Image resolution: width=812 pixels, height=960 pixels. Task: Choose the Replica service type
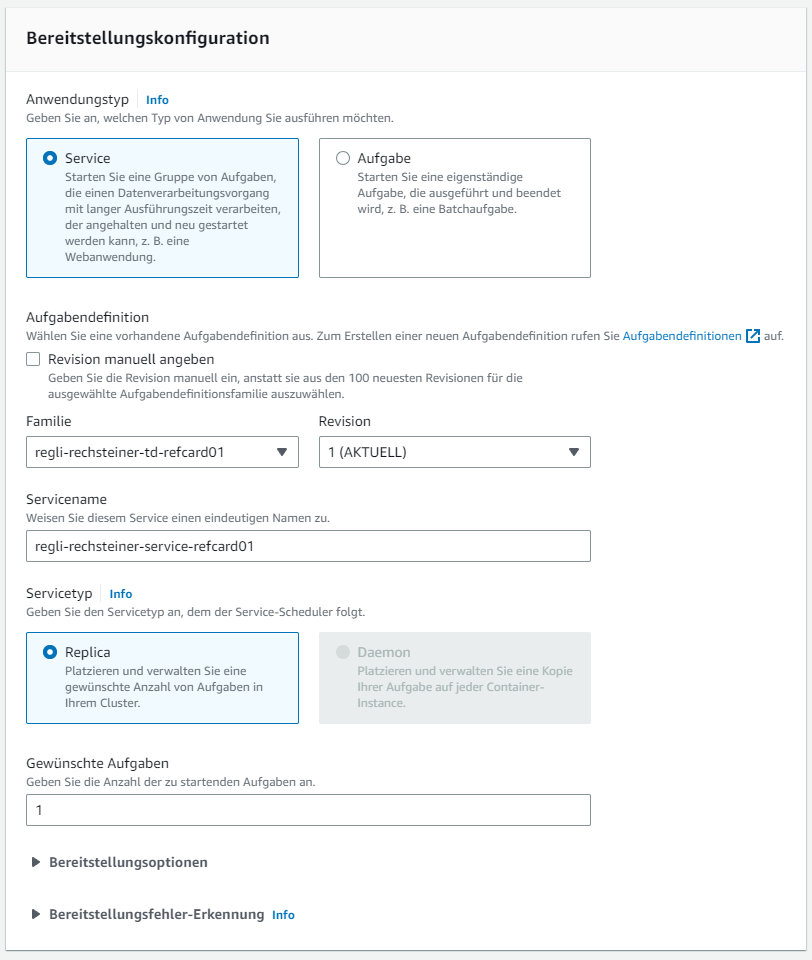click(x=50, y=652)
